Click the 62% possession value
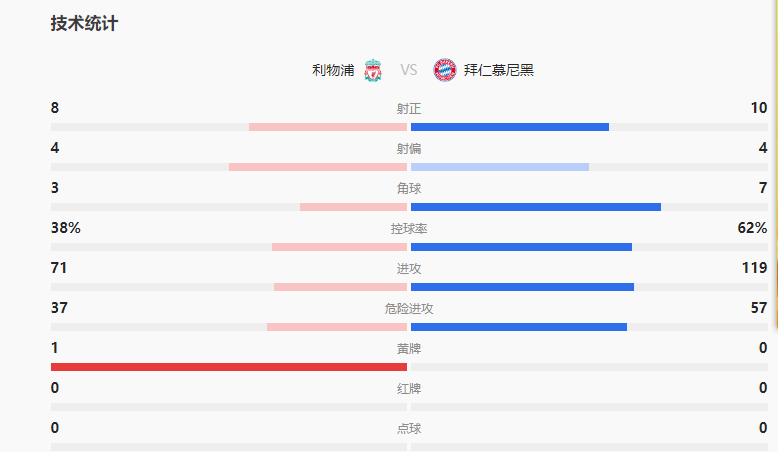The image size is (778, 452). (752, 228)
